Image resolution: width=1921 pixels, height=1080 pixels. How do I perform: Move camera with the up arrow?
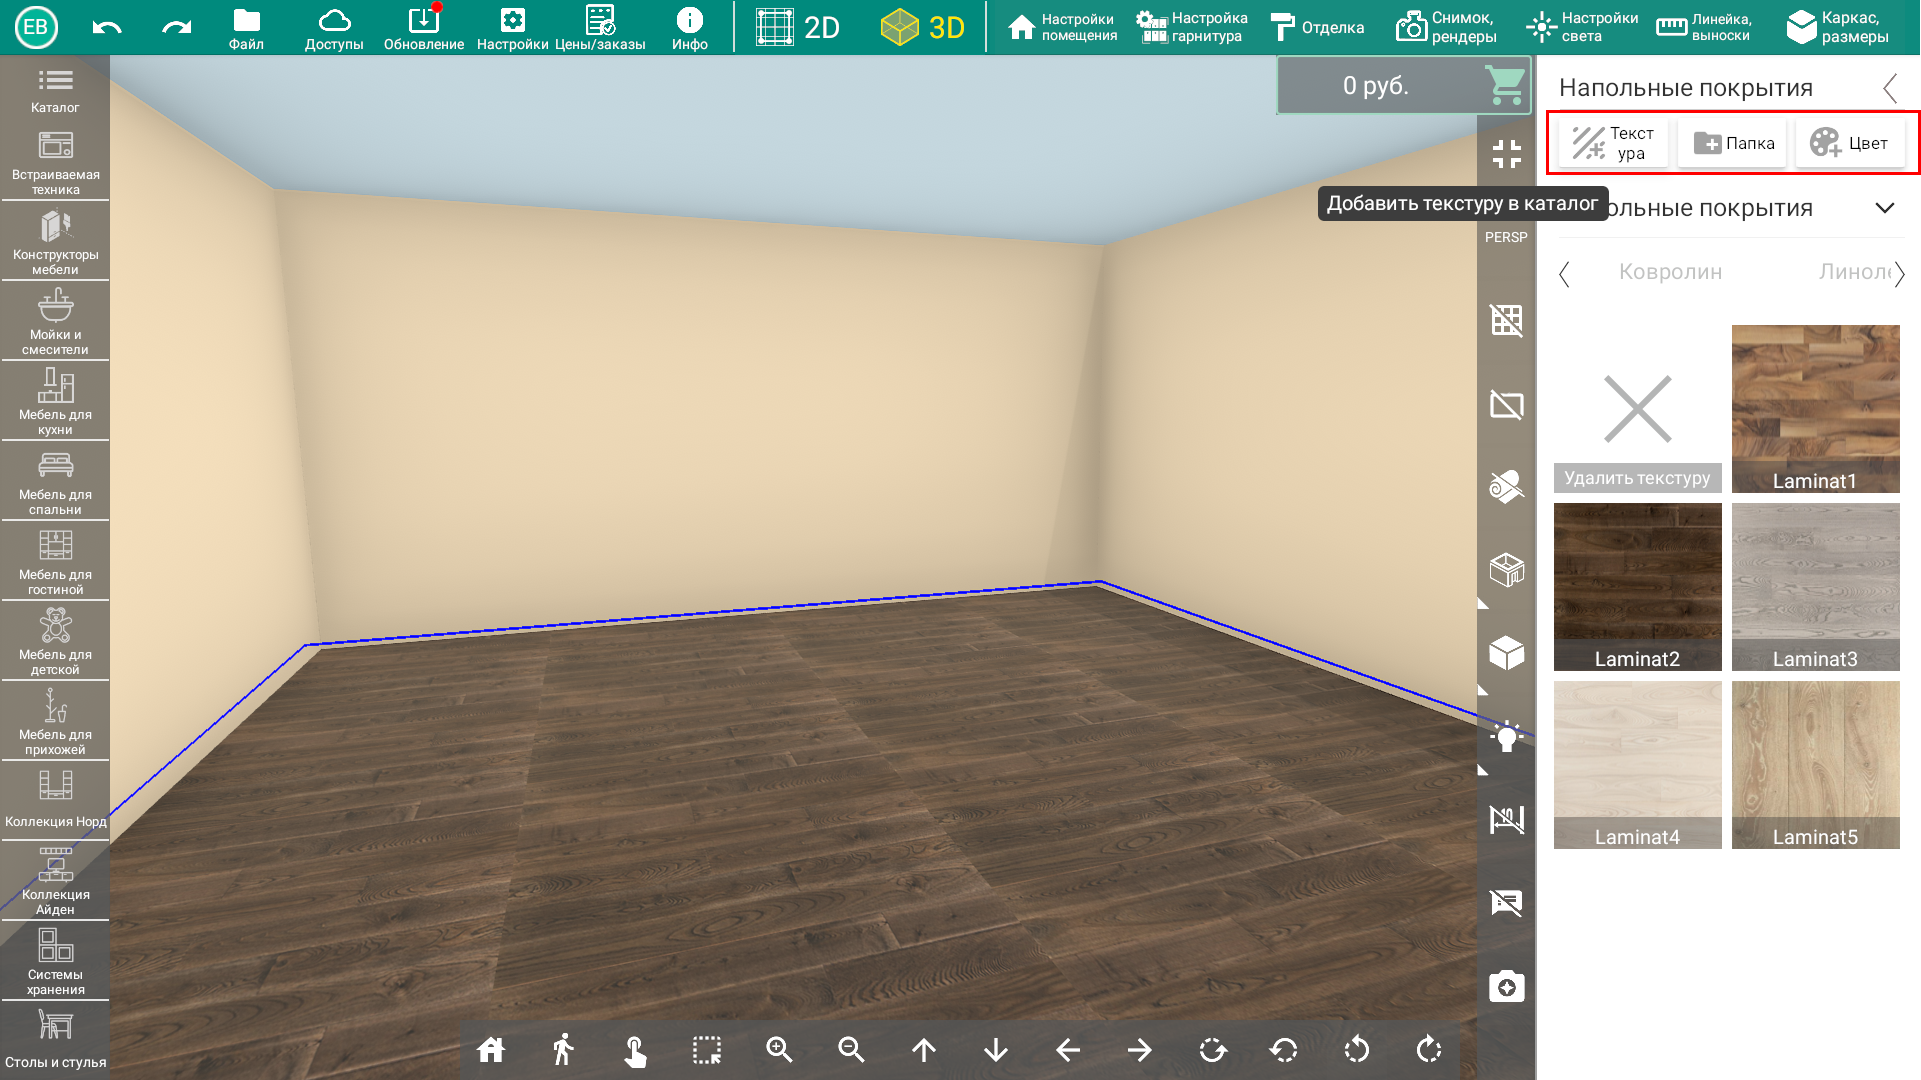(x=924, y=1050)
